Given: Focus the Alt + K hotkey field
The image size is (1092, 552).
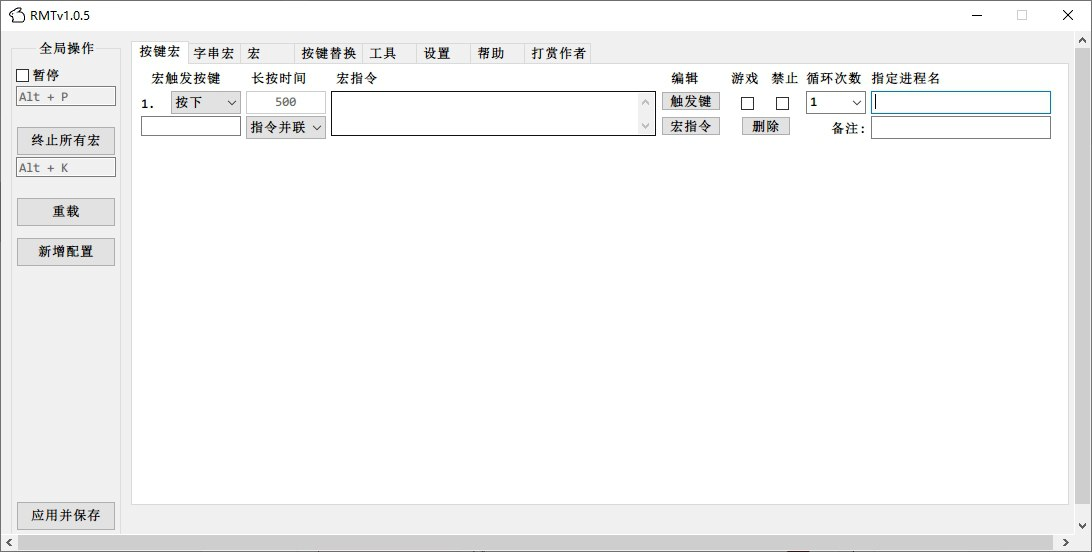Looking at the screenshot, I should click(66, 168).
